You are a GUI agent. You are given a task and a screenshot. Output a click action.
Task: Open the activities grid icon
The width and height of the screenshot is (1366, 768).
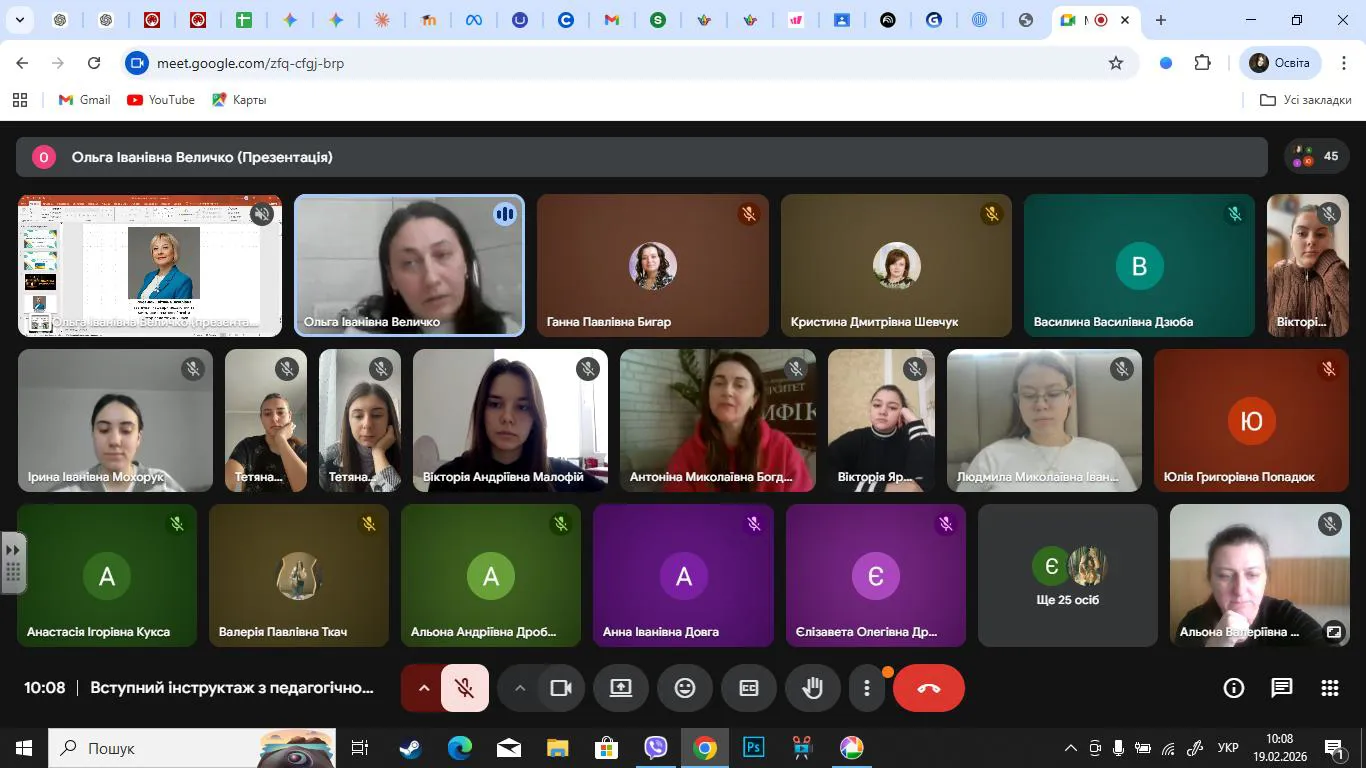tap(1329, 688)
